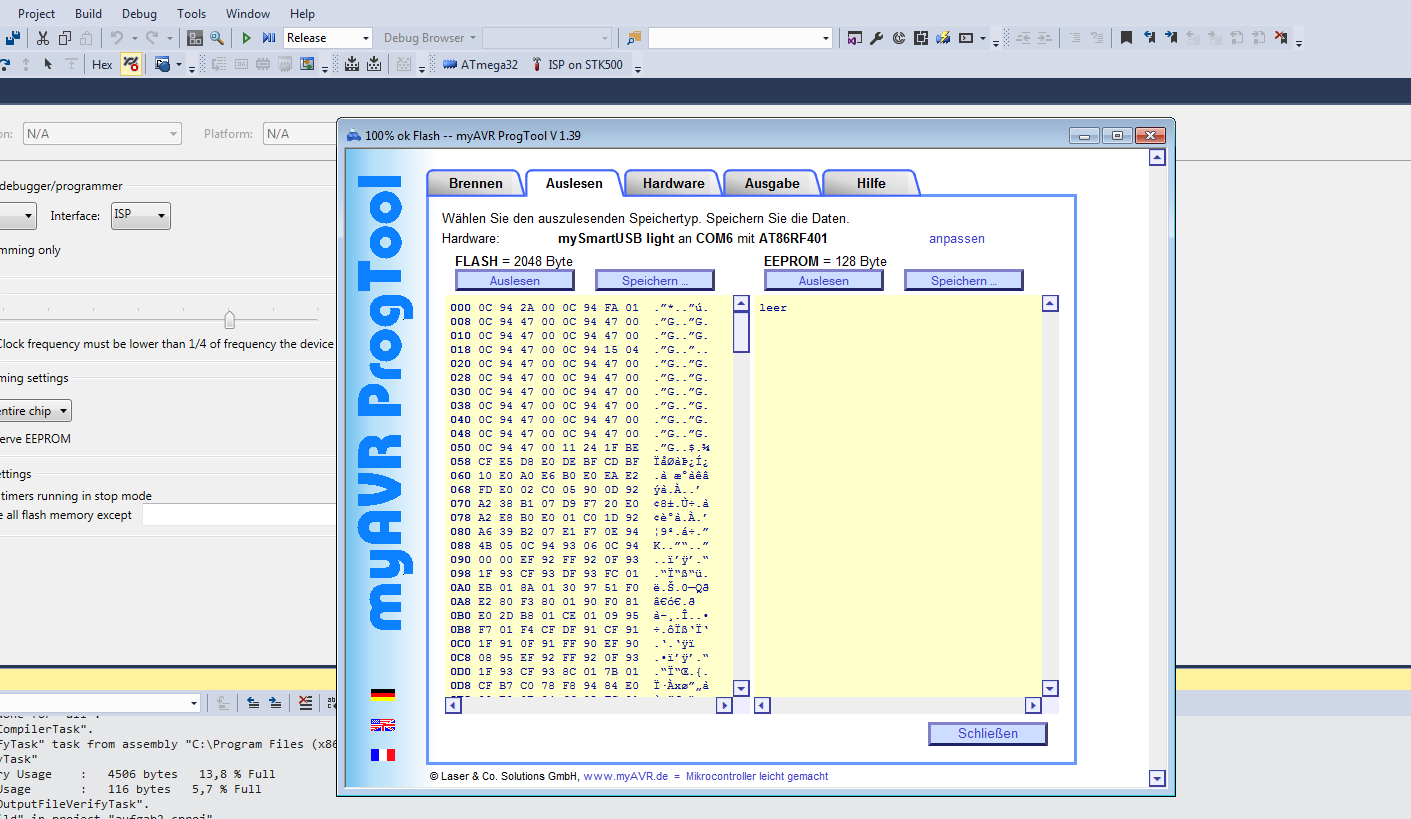Screen dimensions: 1411x819
Task: Undo the last action
Action: pyautogui.click(x=117, y=38)
